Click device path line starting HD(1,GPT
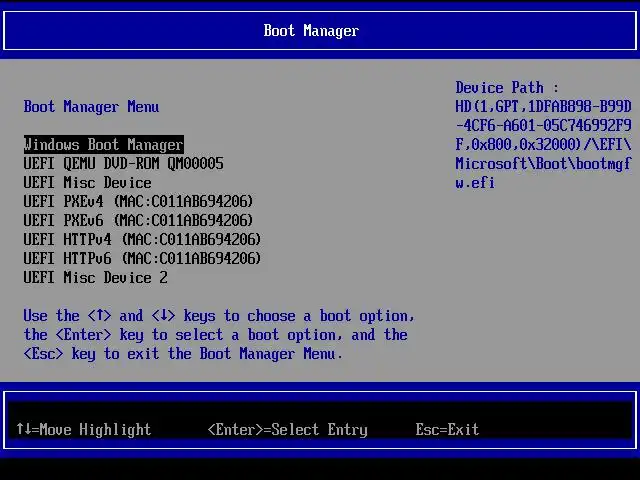640x480 pixels. 543,107
